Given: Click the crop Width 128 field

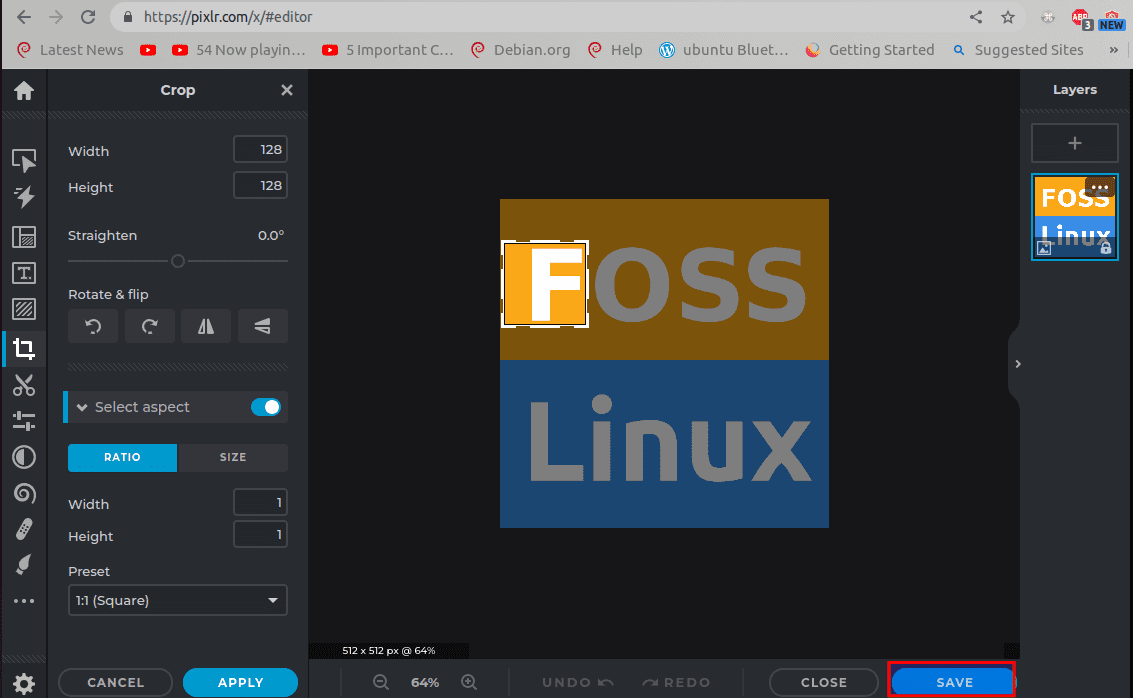Looking at the screenshot, I should 260,150.
